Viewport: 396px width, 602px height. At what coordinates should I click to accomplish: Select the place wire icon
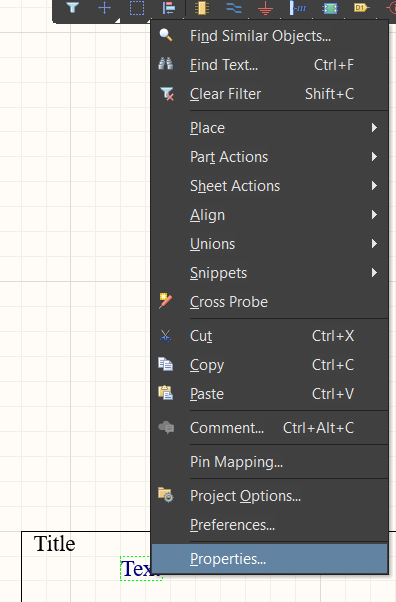(234, 8)
